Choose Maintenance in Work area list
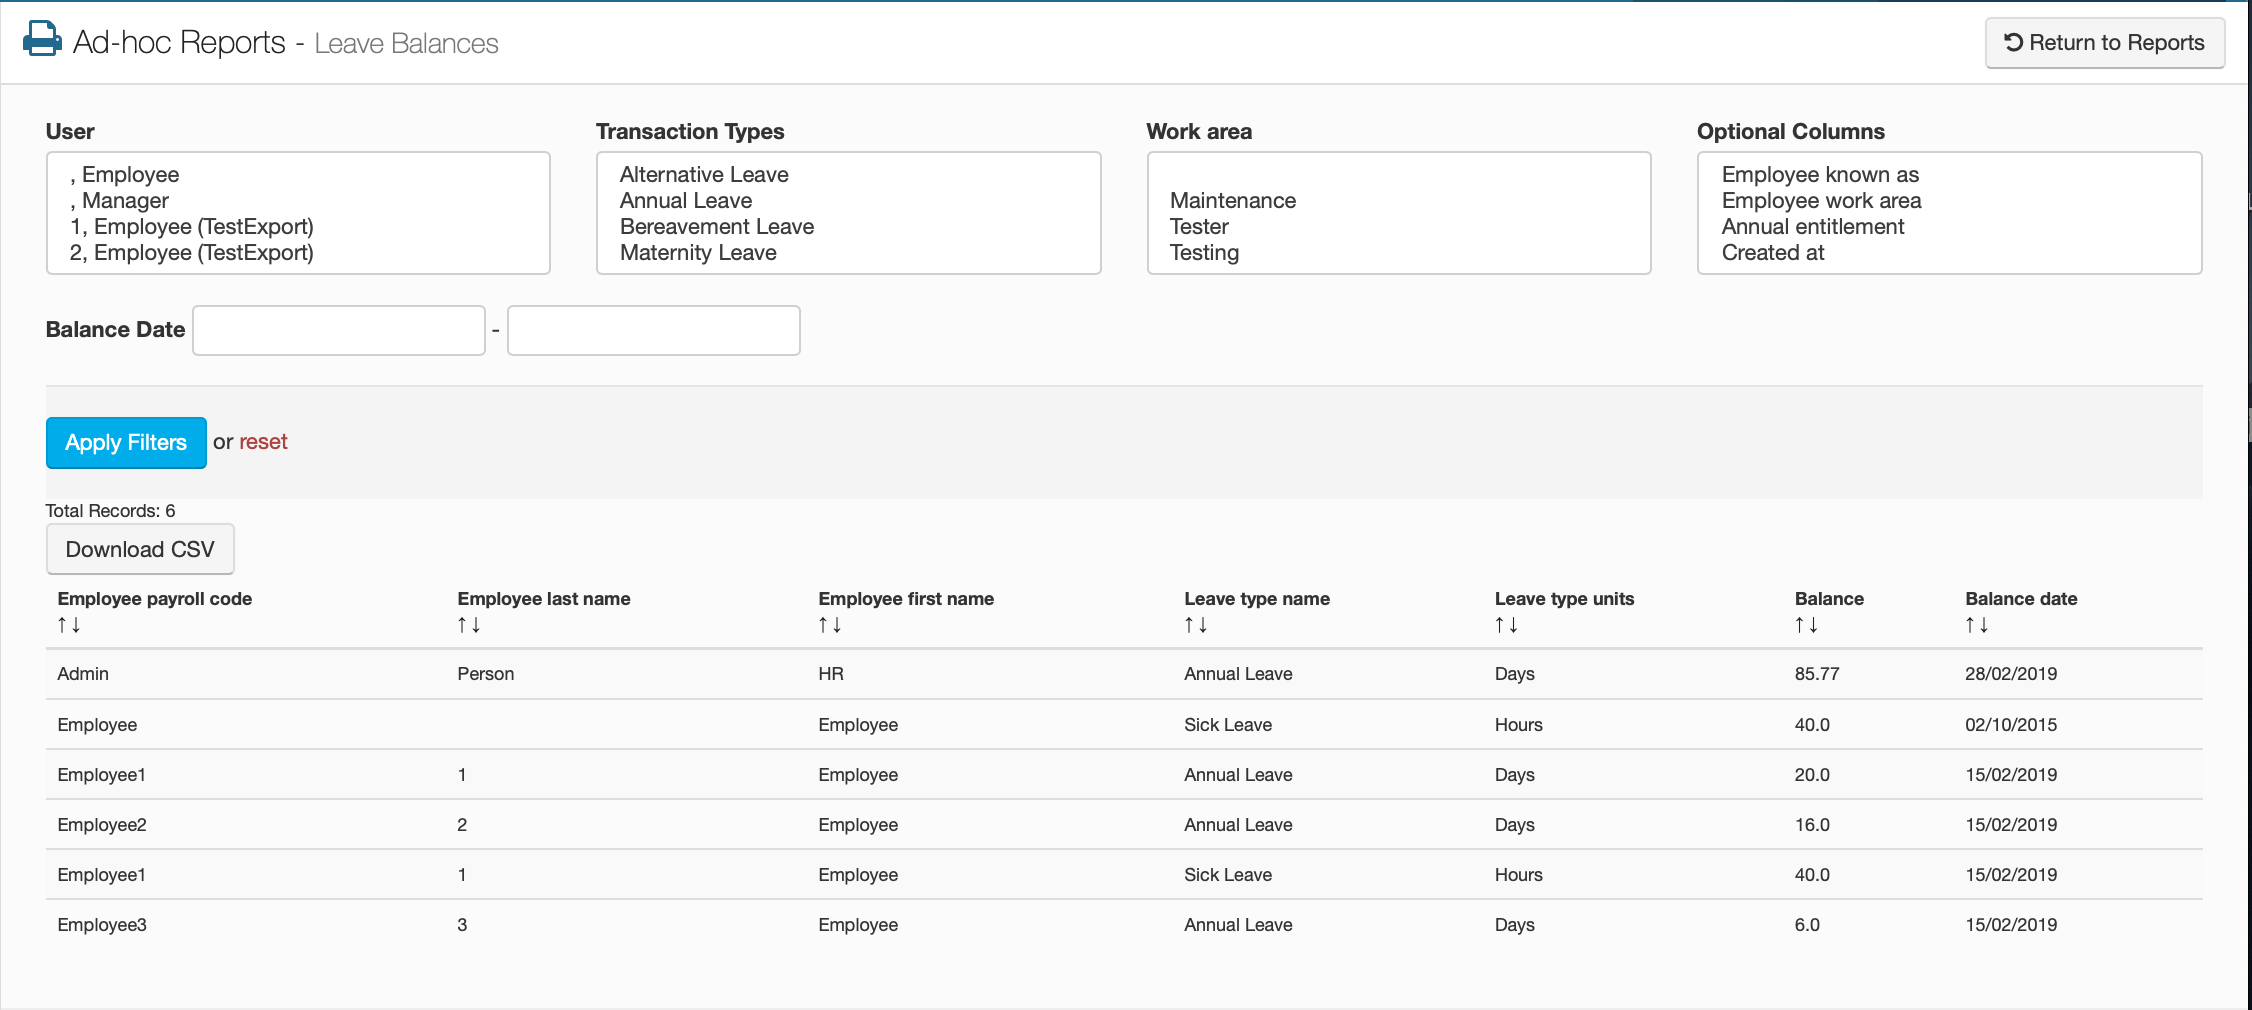Image resolution: width=2252 pixels, height=1010 pixels. (1232, 201)
